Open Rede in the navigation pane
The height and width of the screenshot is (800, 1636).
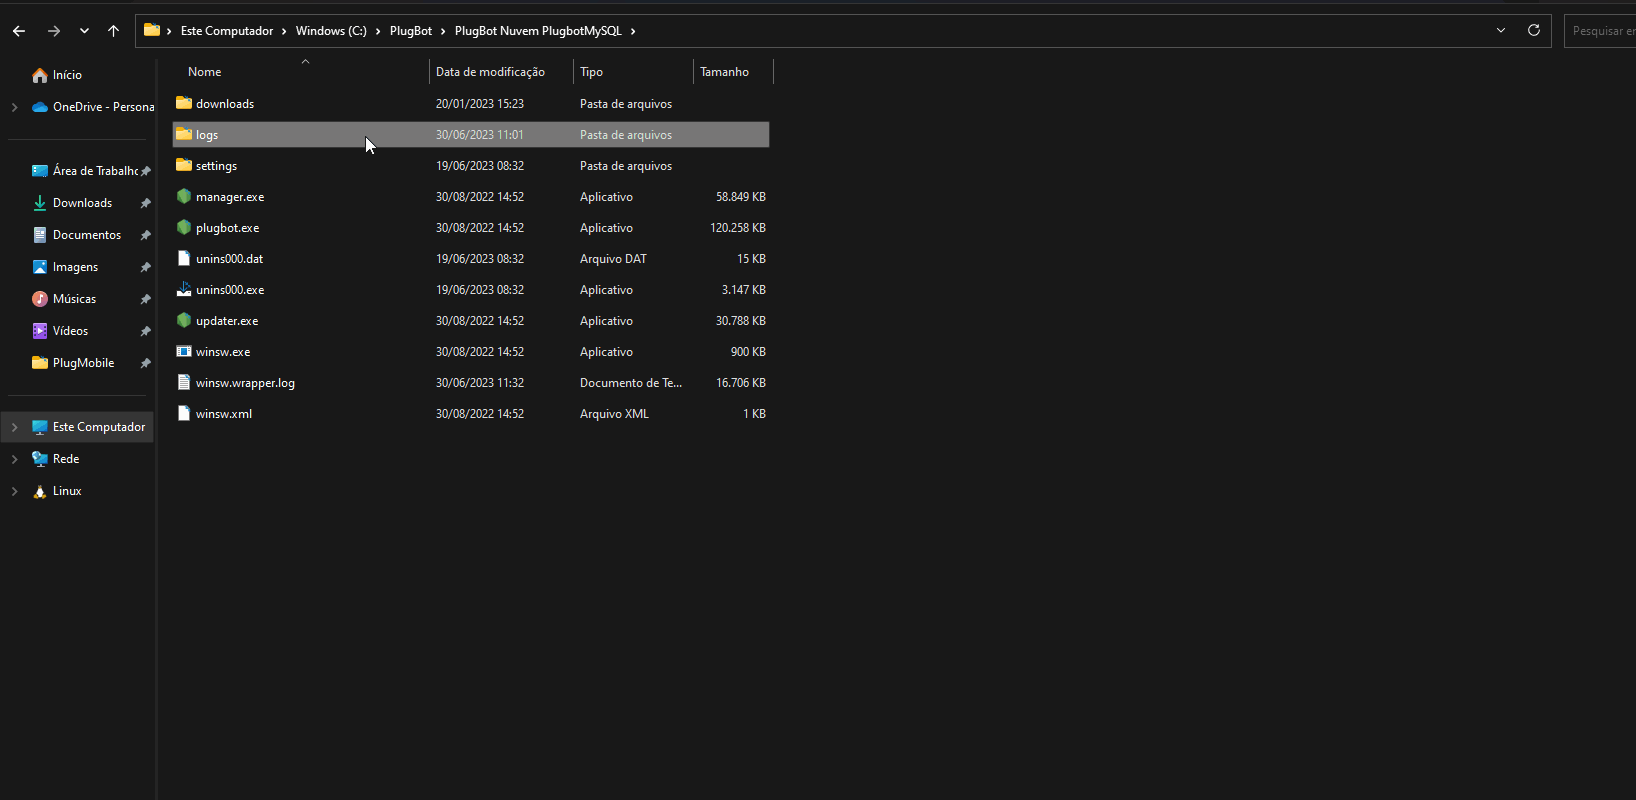tap(66, 459)
